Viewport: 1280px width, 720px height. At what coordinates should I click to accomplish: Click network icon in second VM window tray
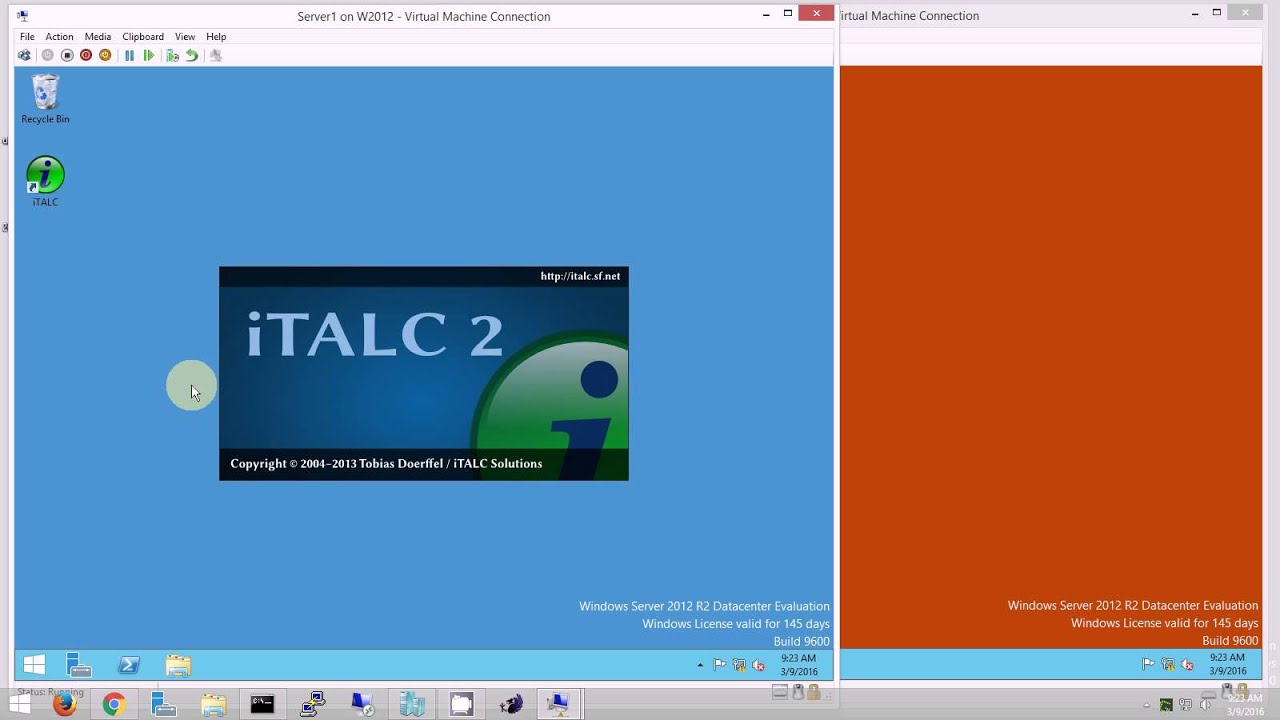1168,665
